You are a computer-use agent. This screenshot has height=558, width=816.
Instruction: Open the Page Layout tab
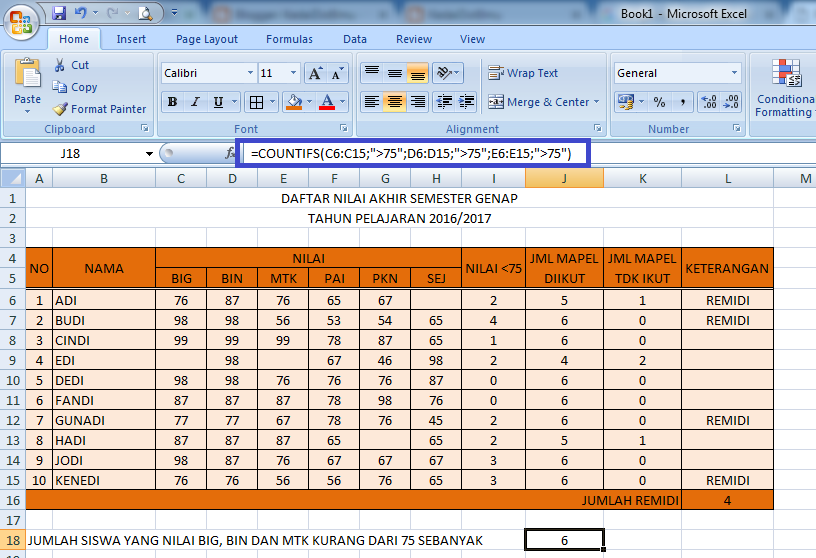coord(207,39)
